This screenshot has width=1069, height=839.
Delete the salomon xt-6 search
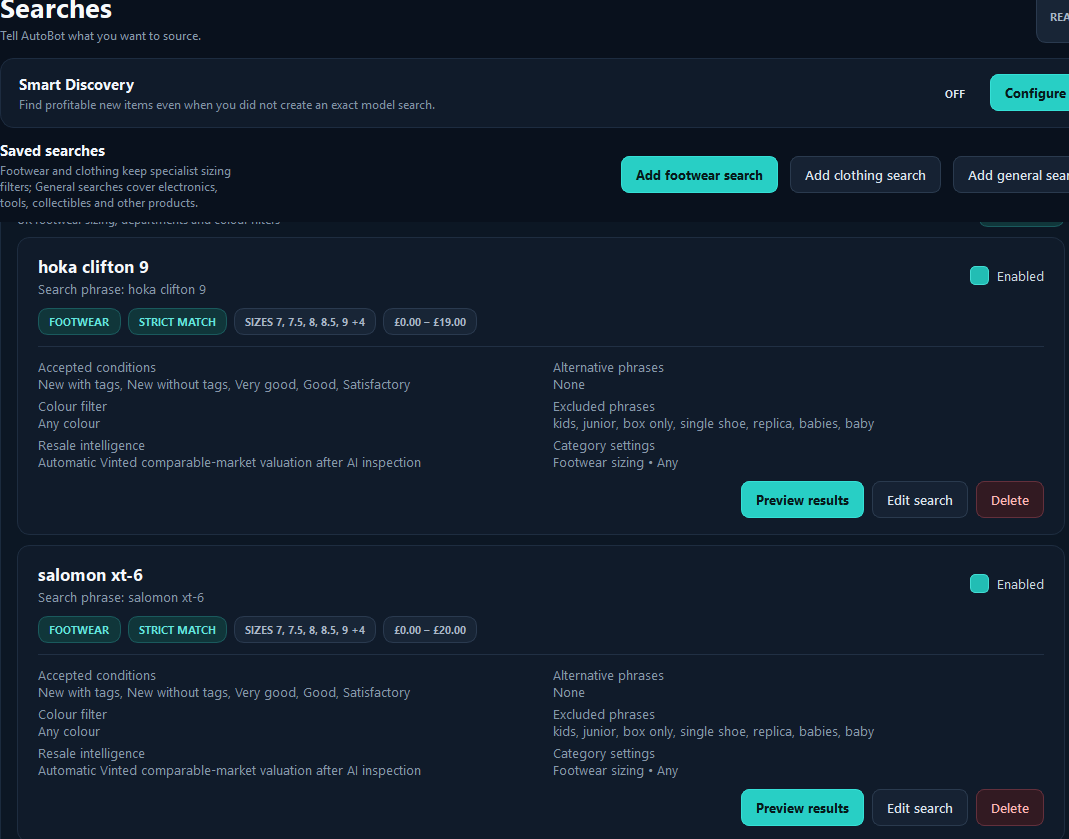point(1009,808)
